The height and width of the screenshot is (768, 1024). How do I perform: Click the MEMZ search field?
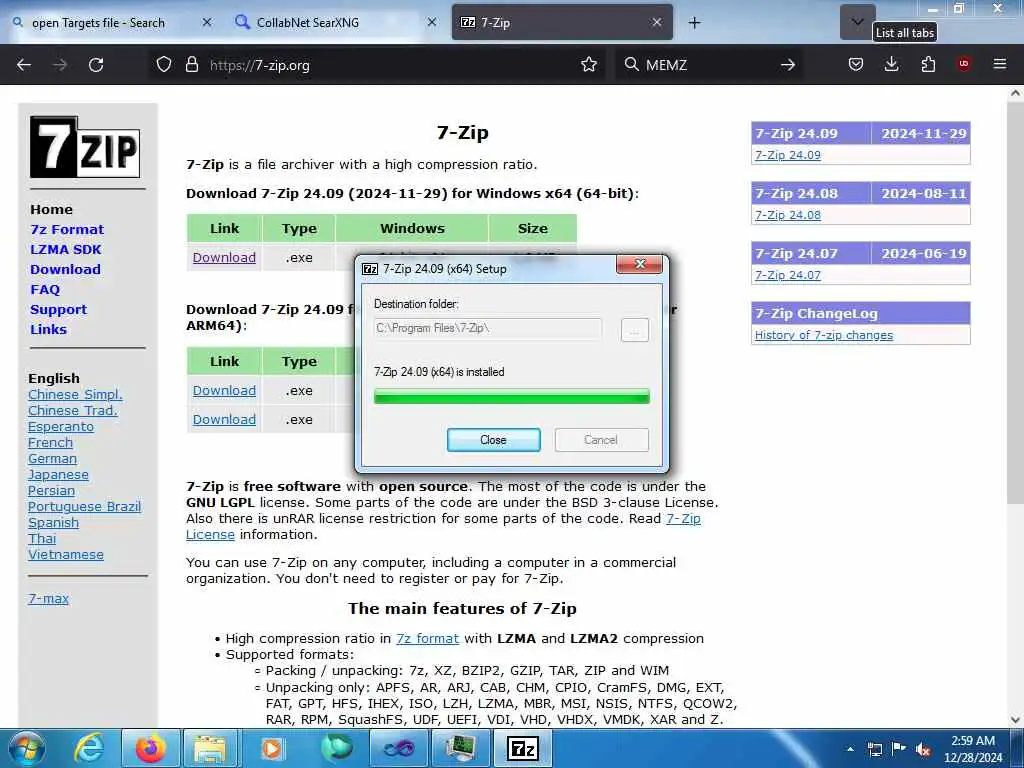tap(709, 65)
